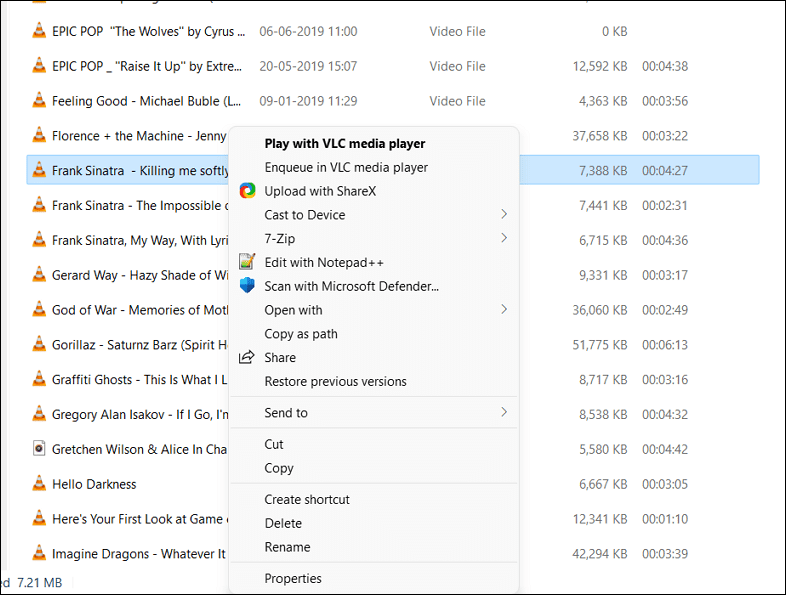Click the Notepad++ icon in context menu
Screen dimensions: 786x595
click(247, 262)
